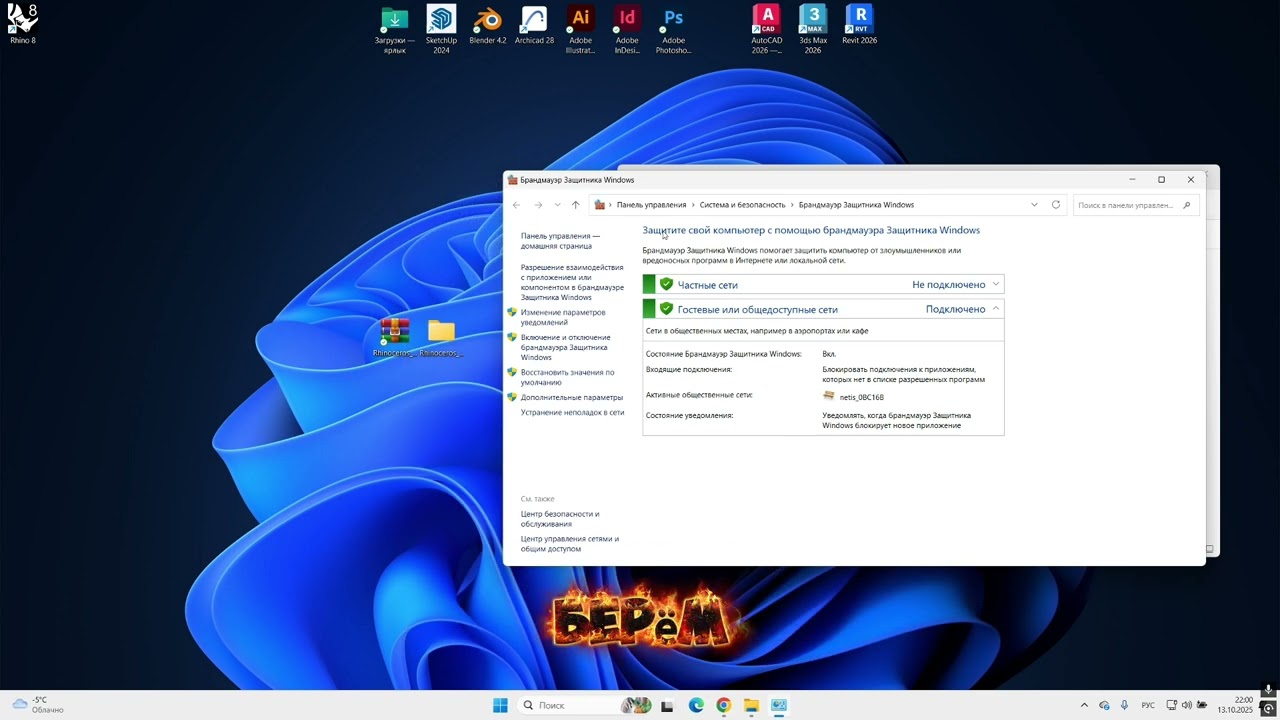Open Microsoft Edge from taskbar
This screenshot has width=1280, height=720.
(x=696, y=705)
